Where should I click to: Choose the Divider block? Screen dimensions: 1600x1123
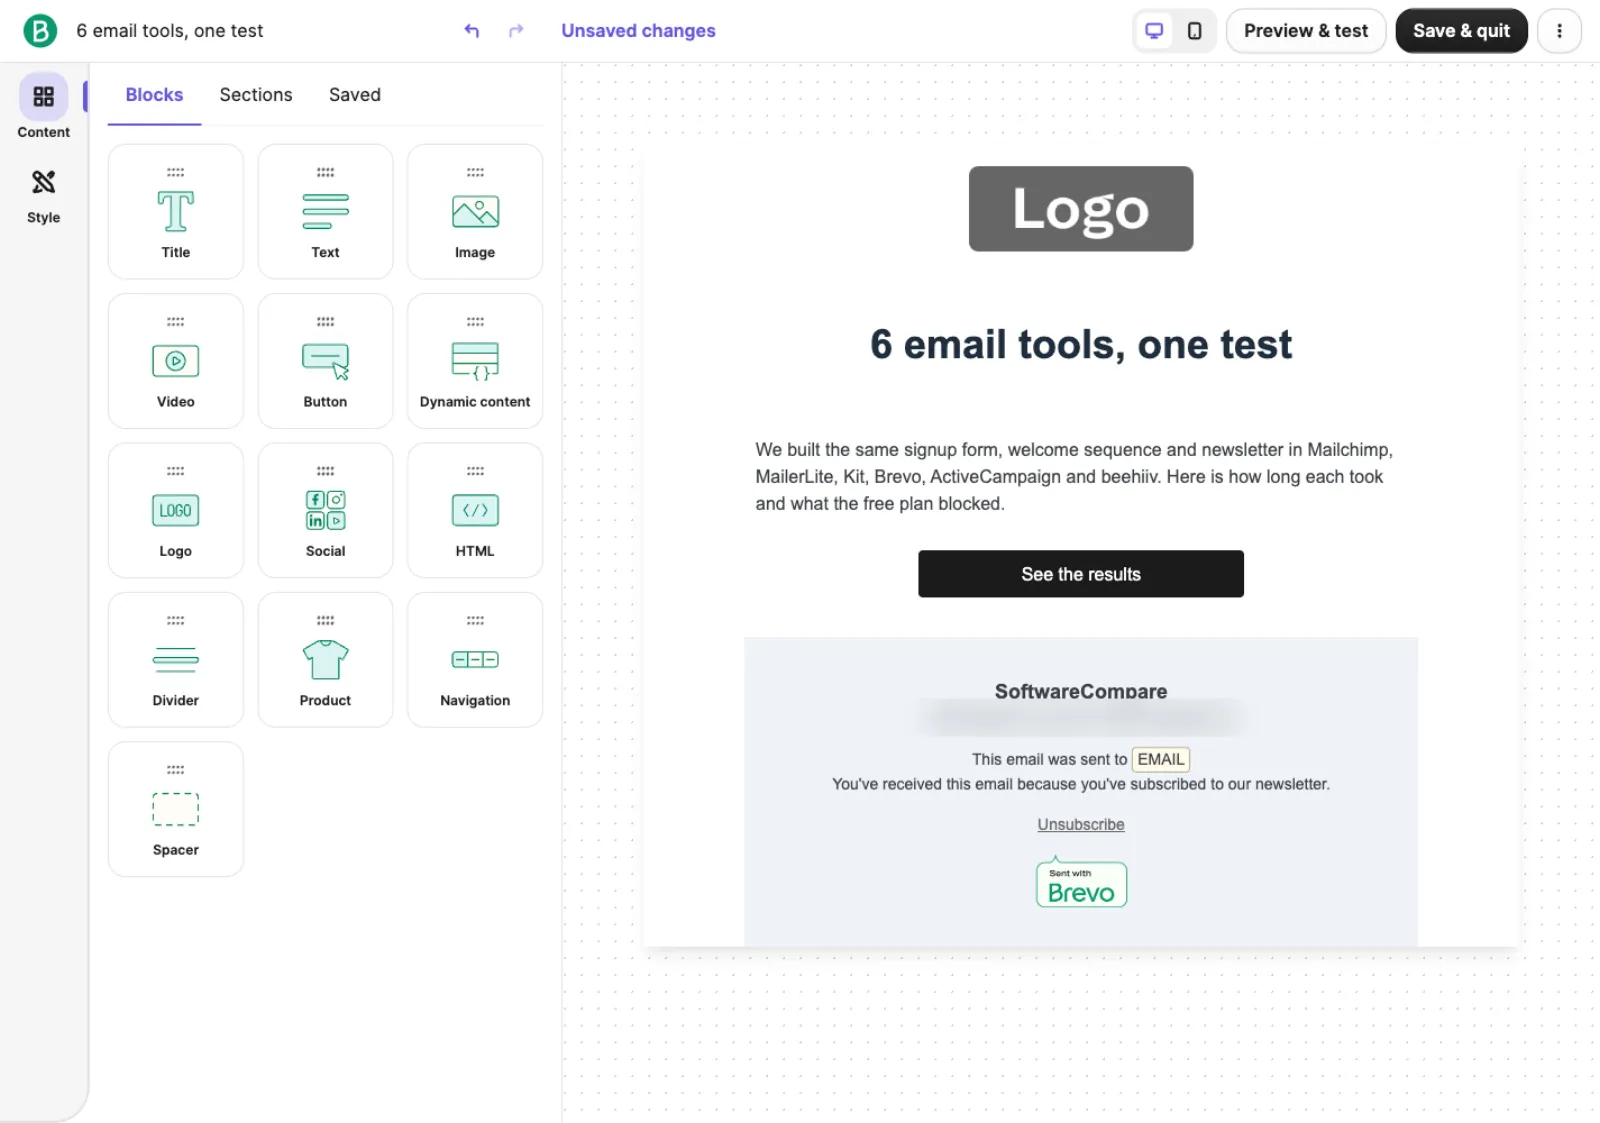175,660
